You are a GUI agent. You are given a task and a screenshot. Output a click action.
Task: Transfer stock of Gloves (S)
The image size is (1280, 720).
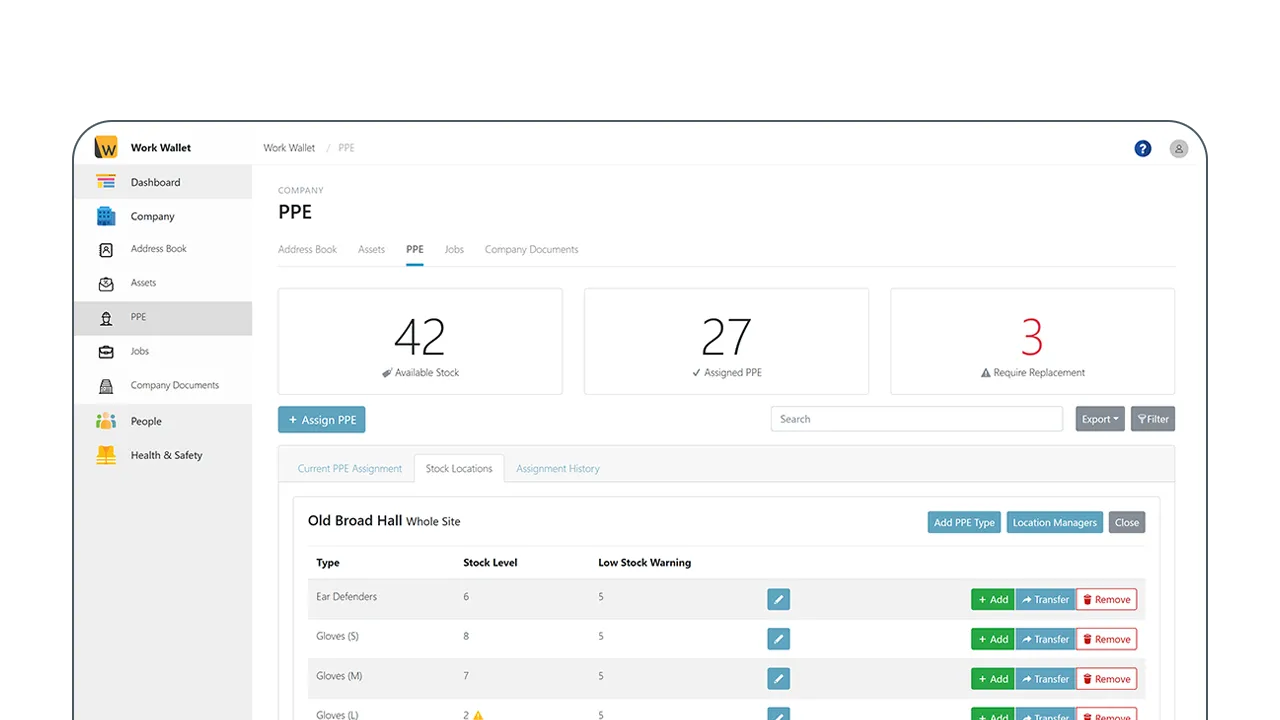pos(1045,638)
